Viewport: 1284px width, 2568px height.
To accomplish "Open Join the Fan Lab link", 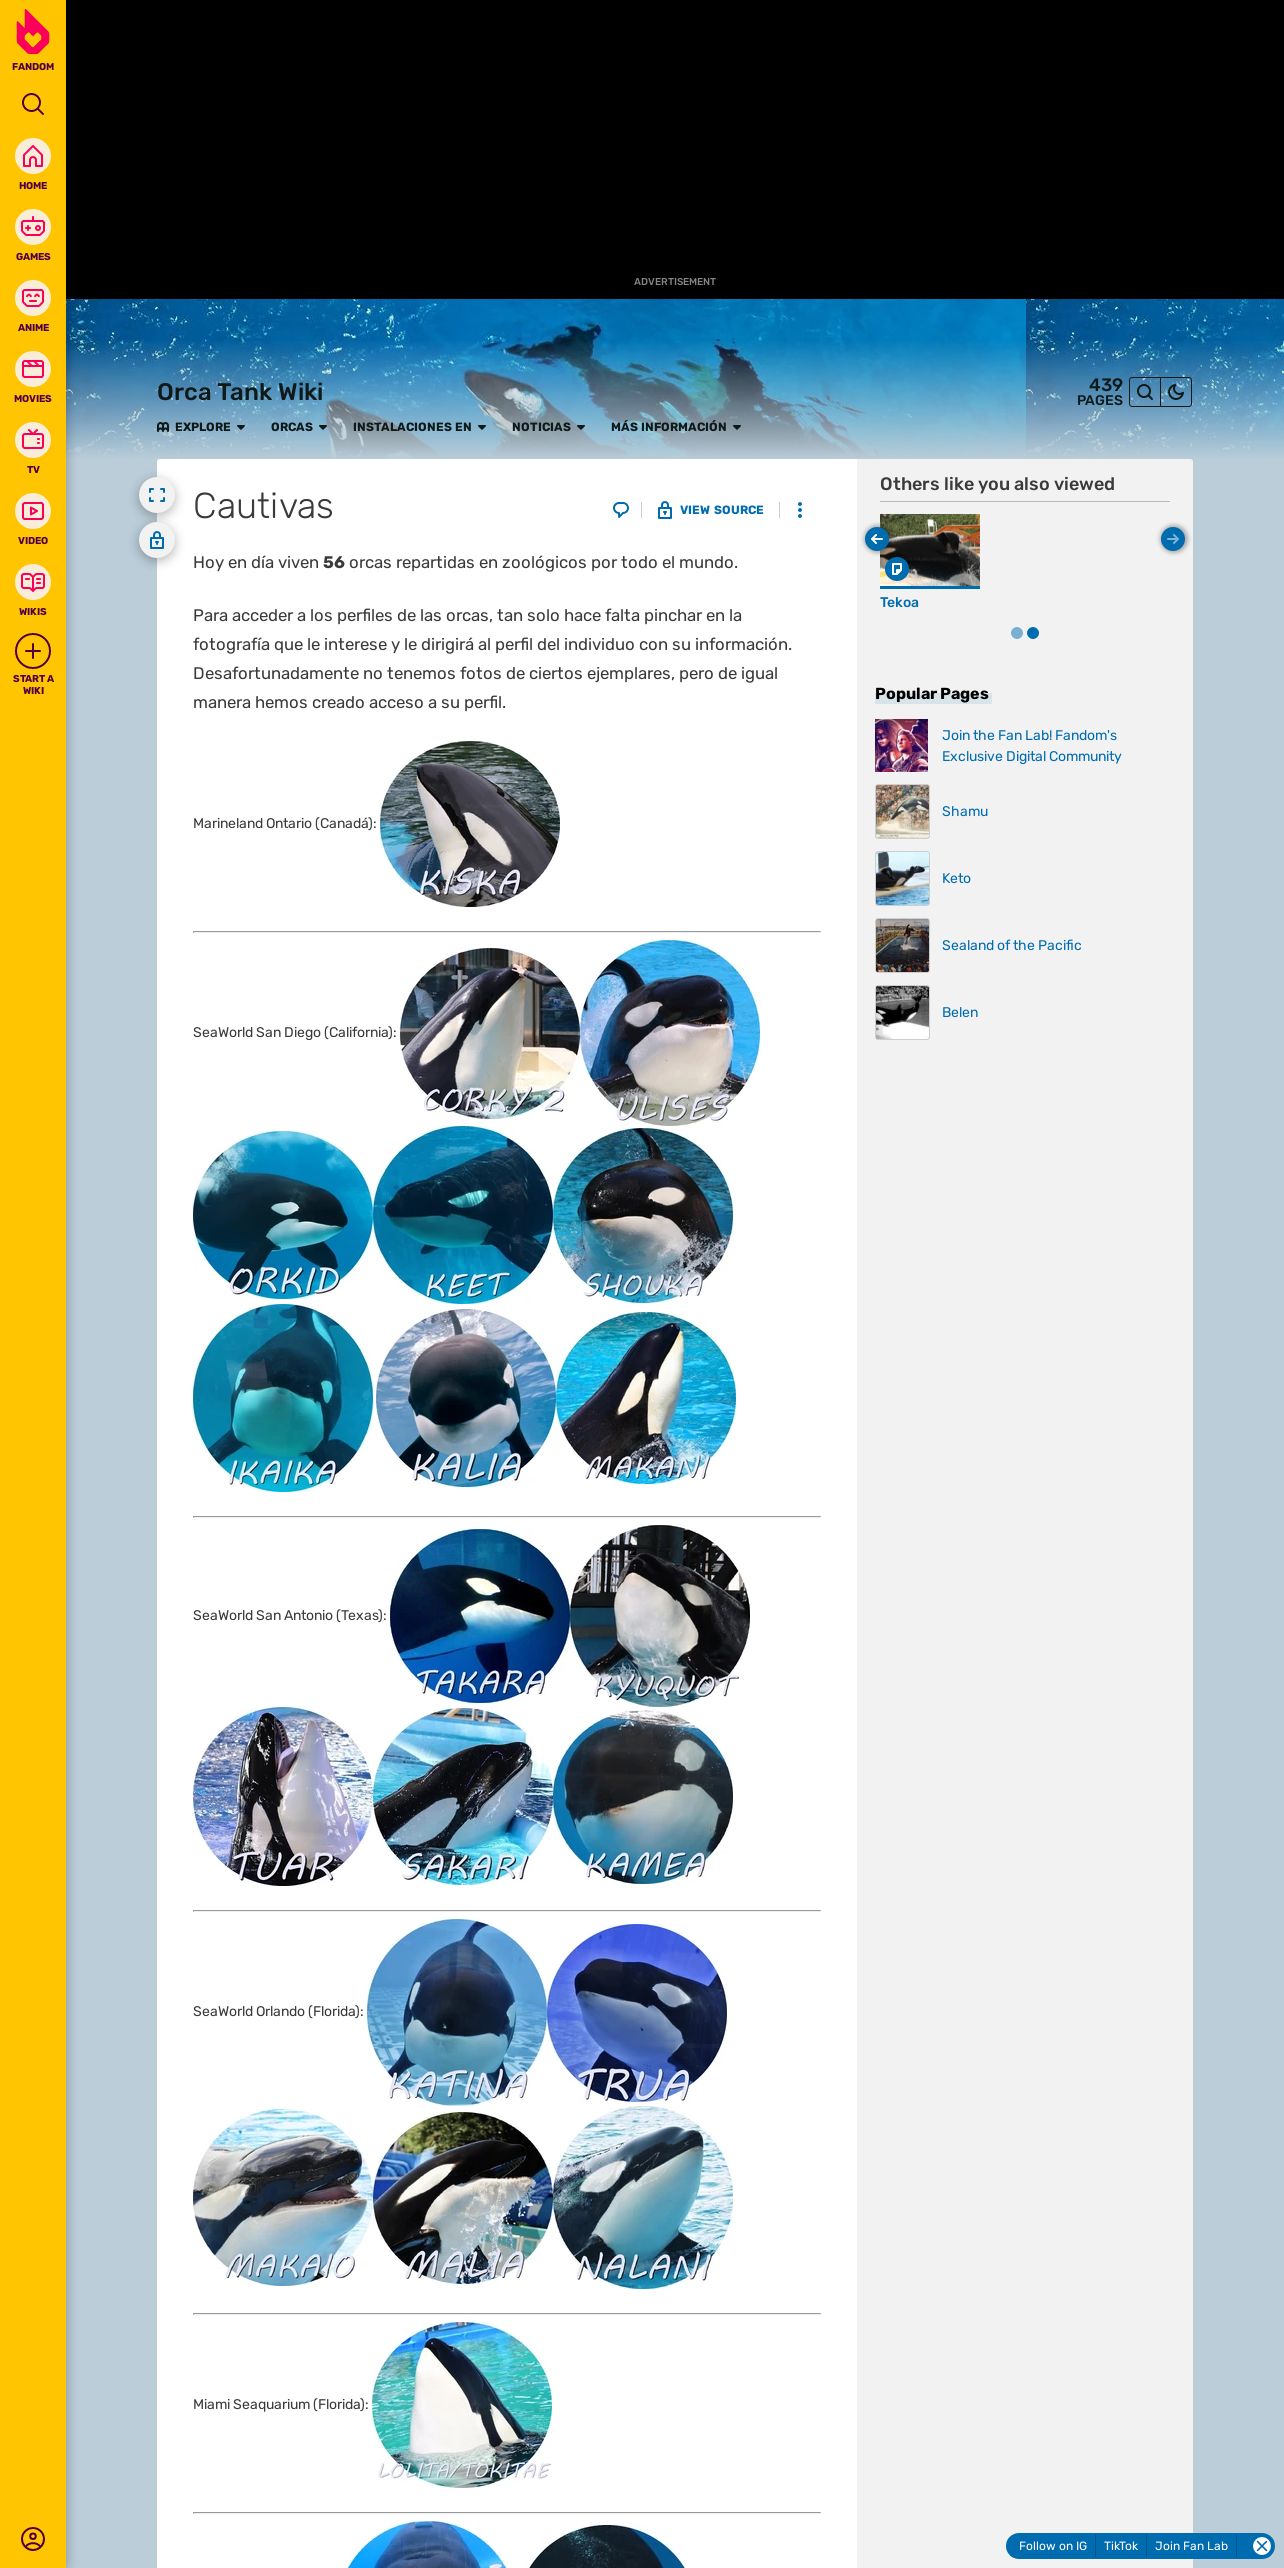I will click(x=1031, y=746).
